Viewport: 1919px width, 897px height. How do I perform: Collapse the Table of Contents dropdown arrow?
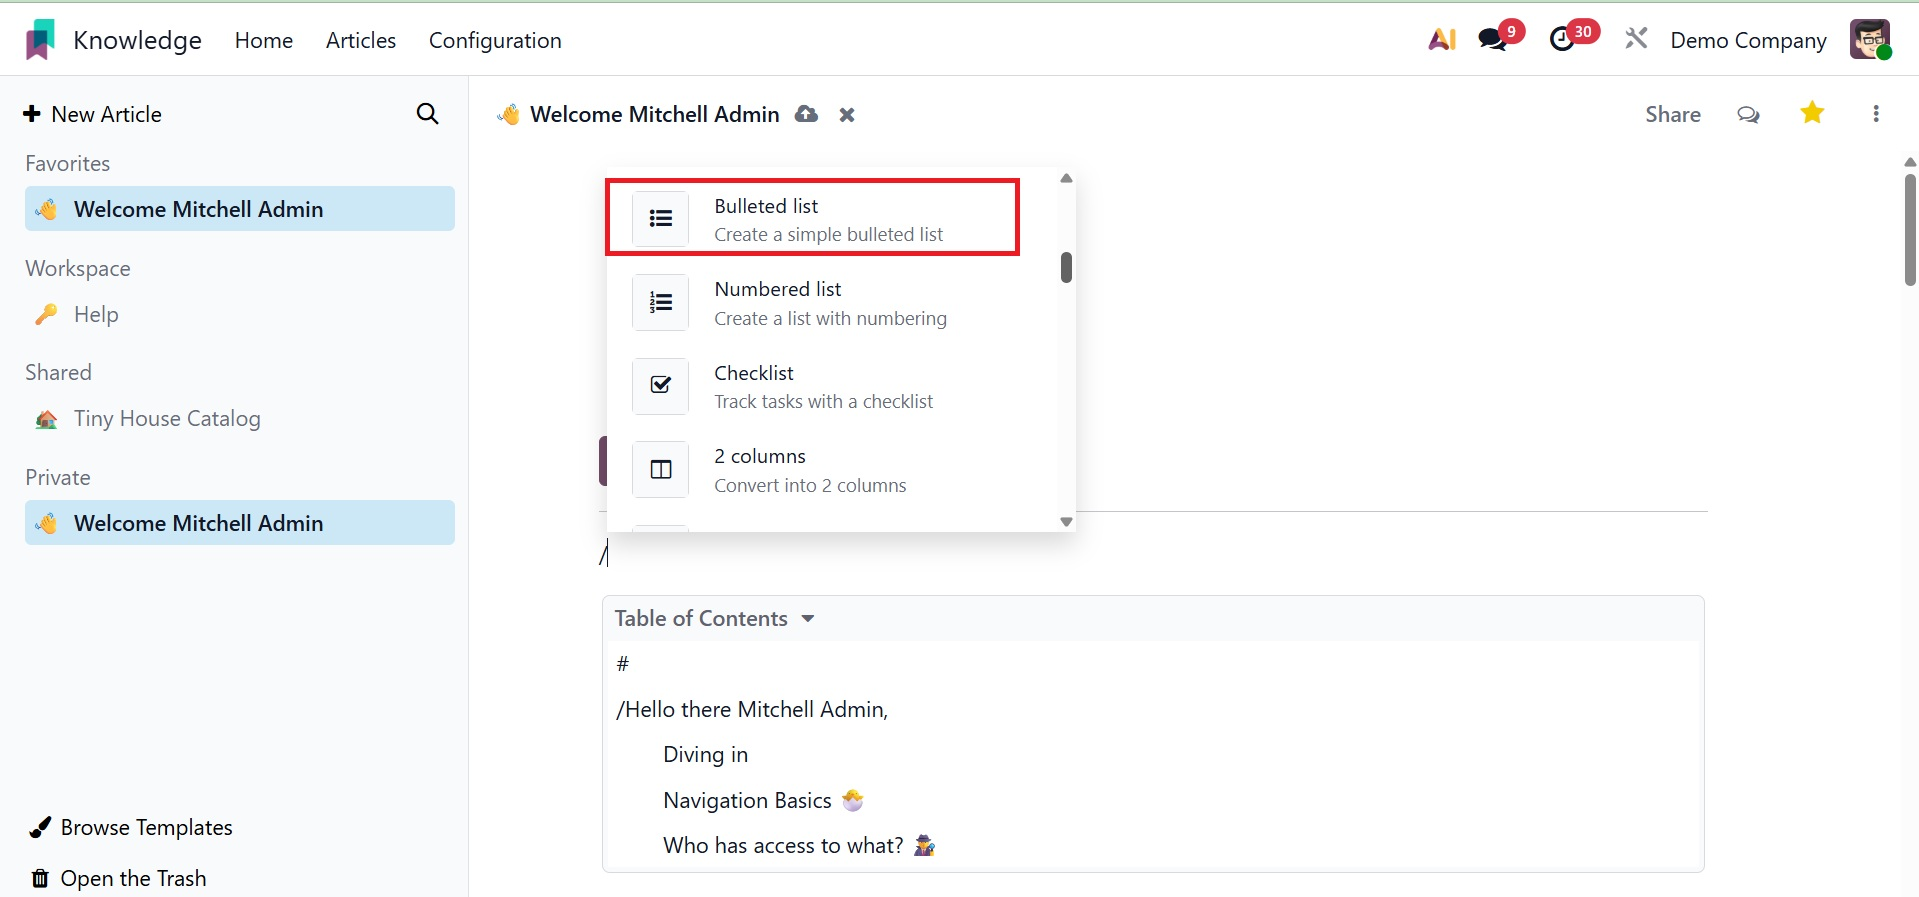coord(808,619)
